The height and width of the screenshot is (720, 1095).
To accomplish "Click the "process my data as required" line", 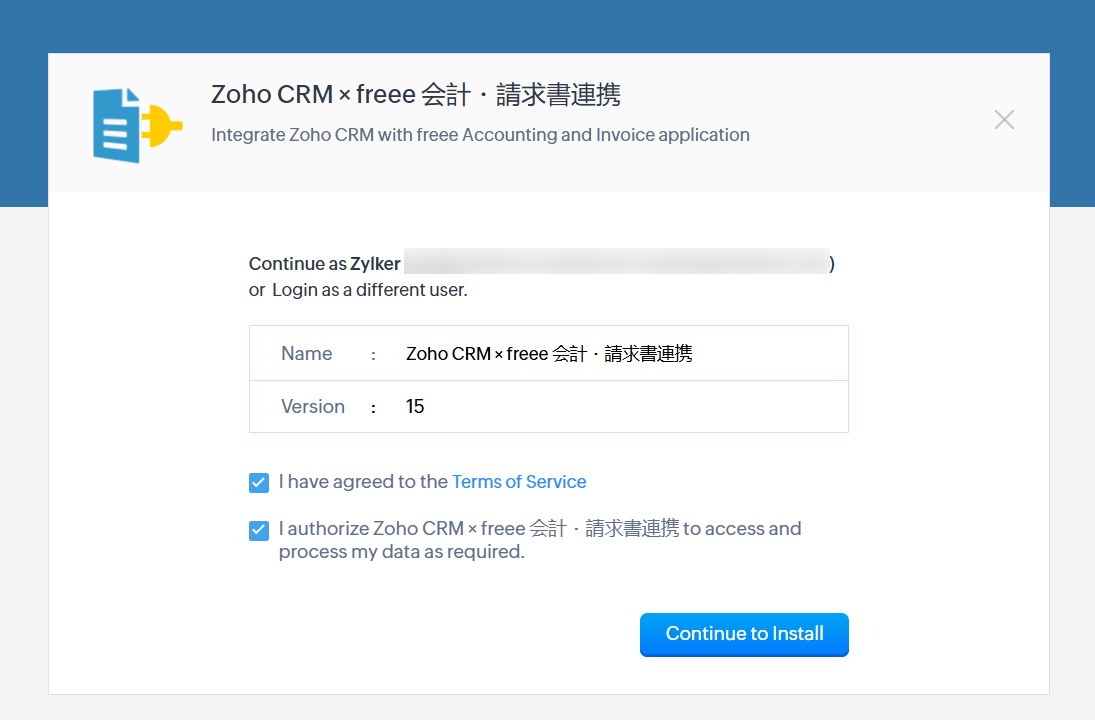I will click(401, 552).
